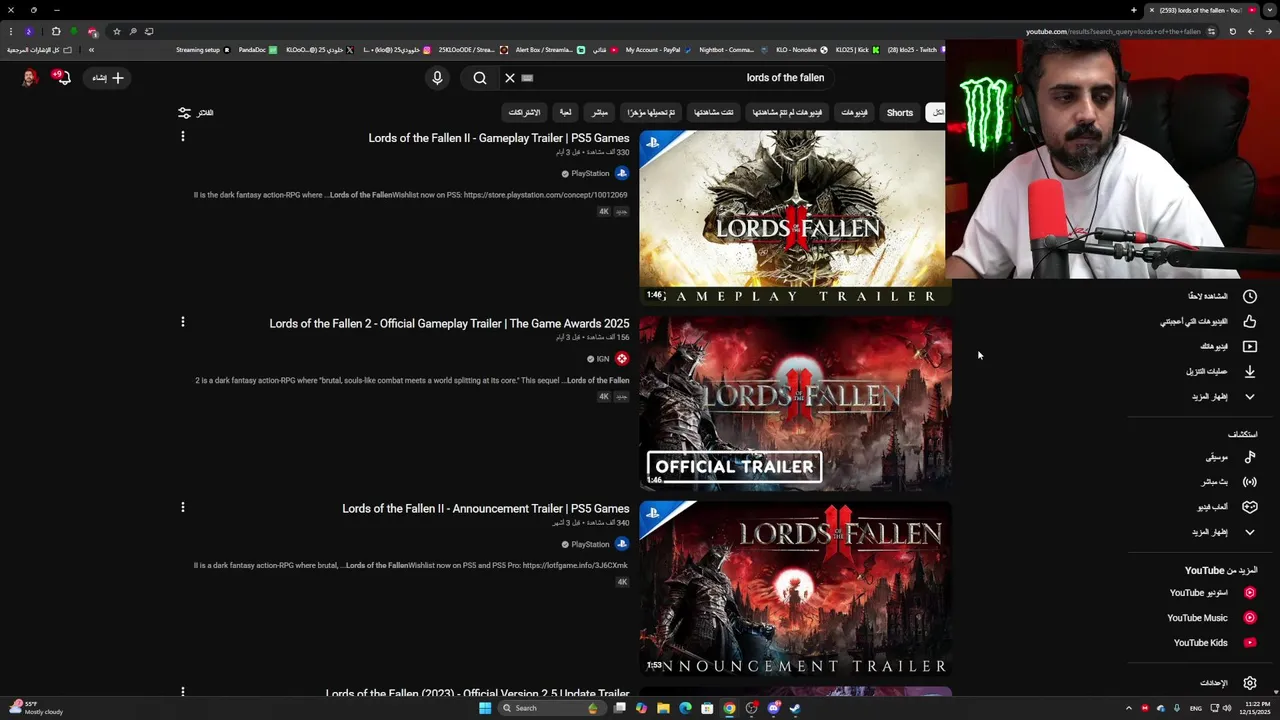This screenshot has height=720, width=1280.
Task: Open the Streaming setup bookmark
Action: click(203, 50)
